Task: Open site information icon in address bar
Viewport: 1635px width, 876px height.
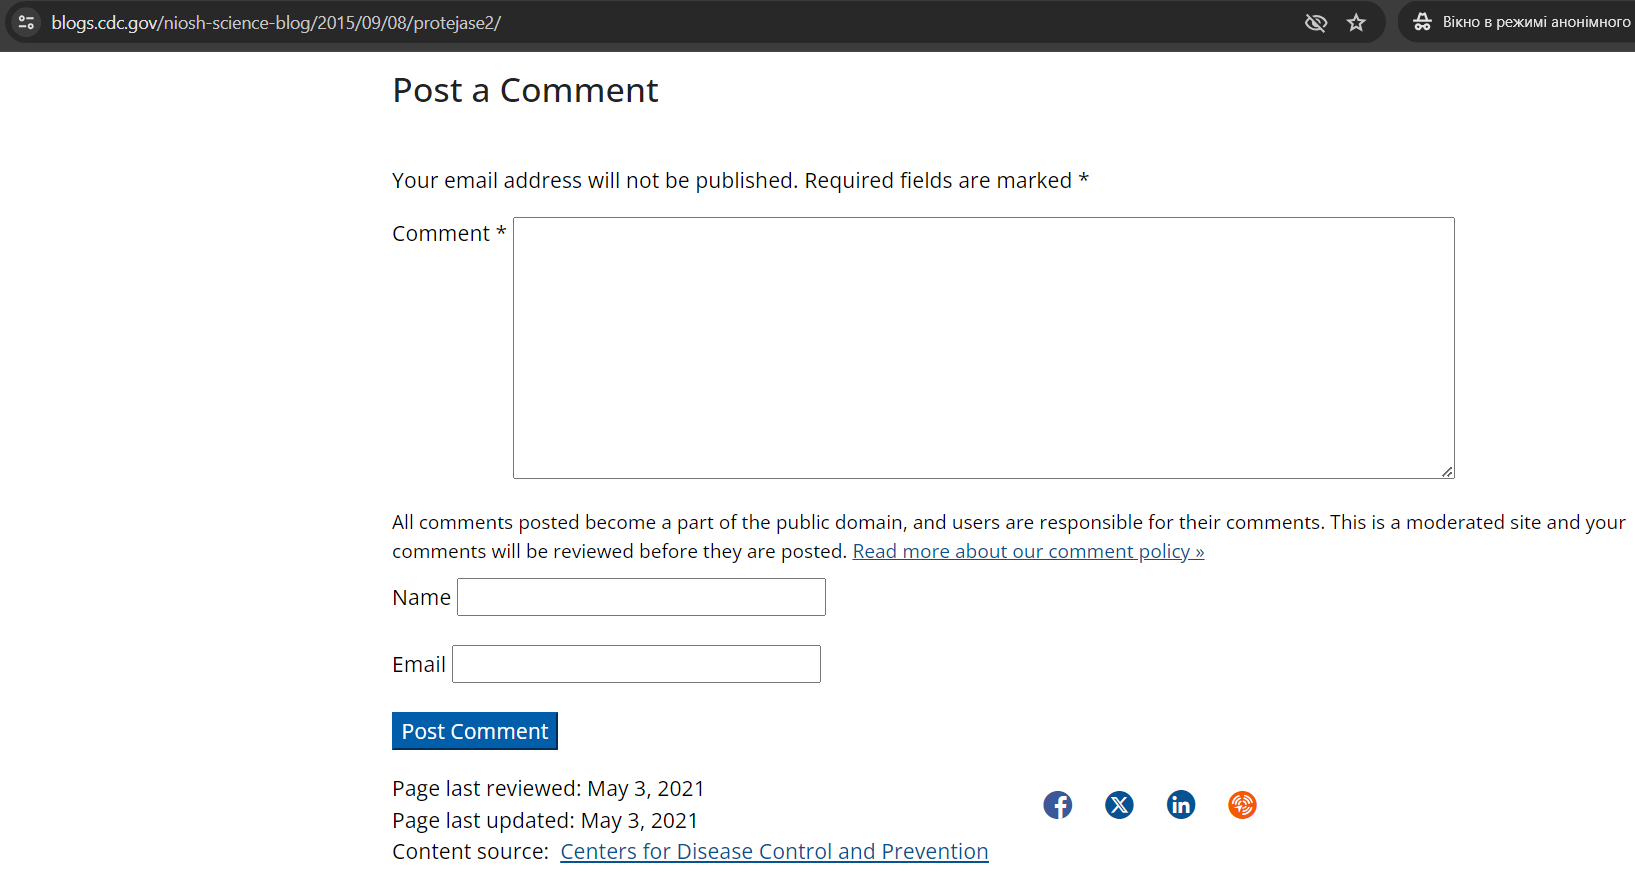Action: [26, 22]
